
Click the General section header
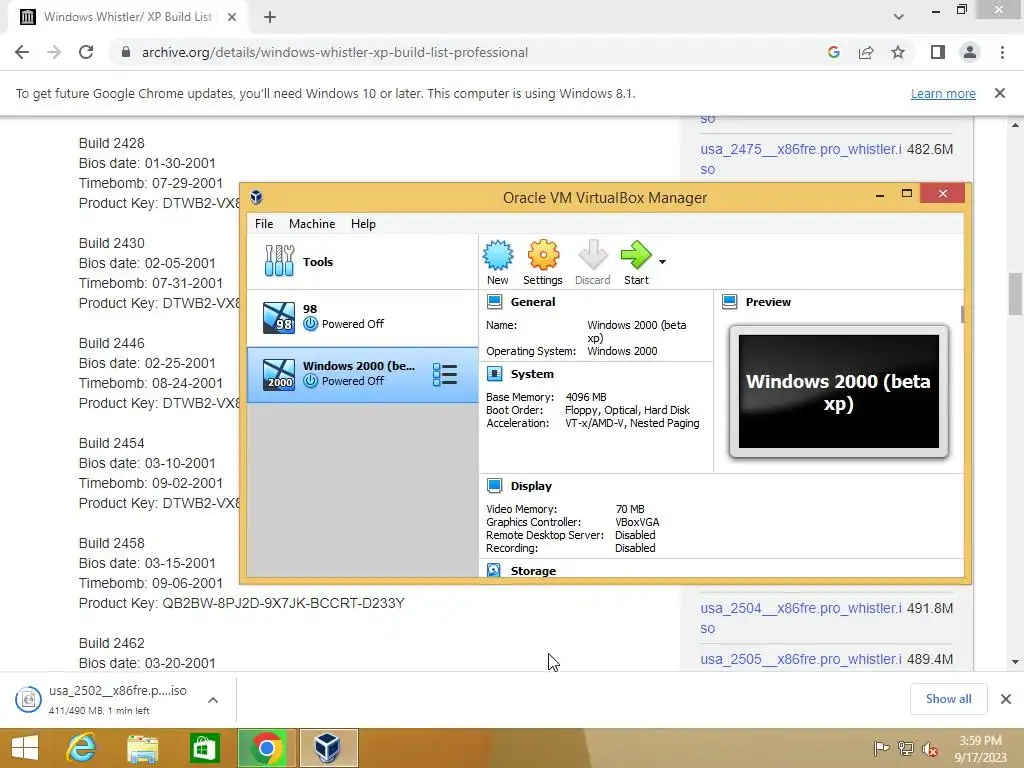point(533,302)
